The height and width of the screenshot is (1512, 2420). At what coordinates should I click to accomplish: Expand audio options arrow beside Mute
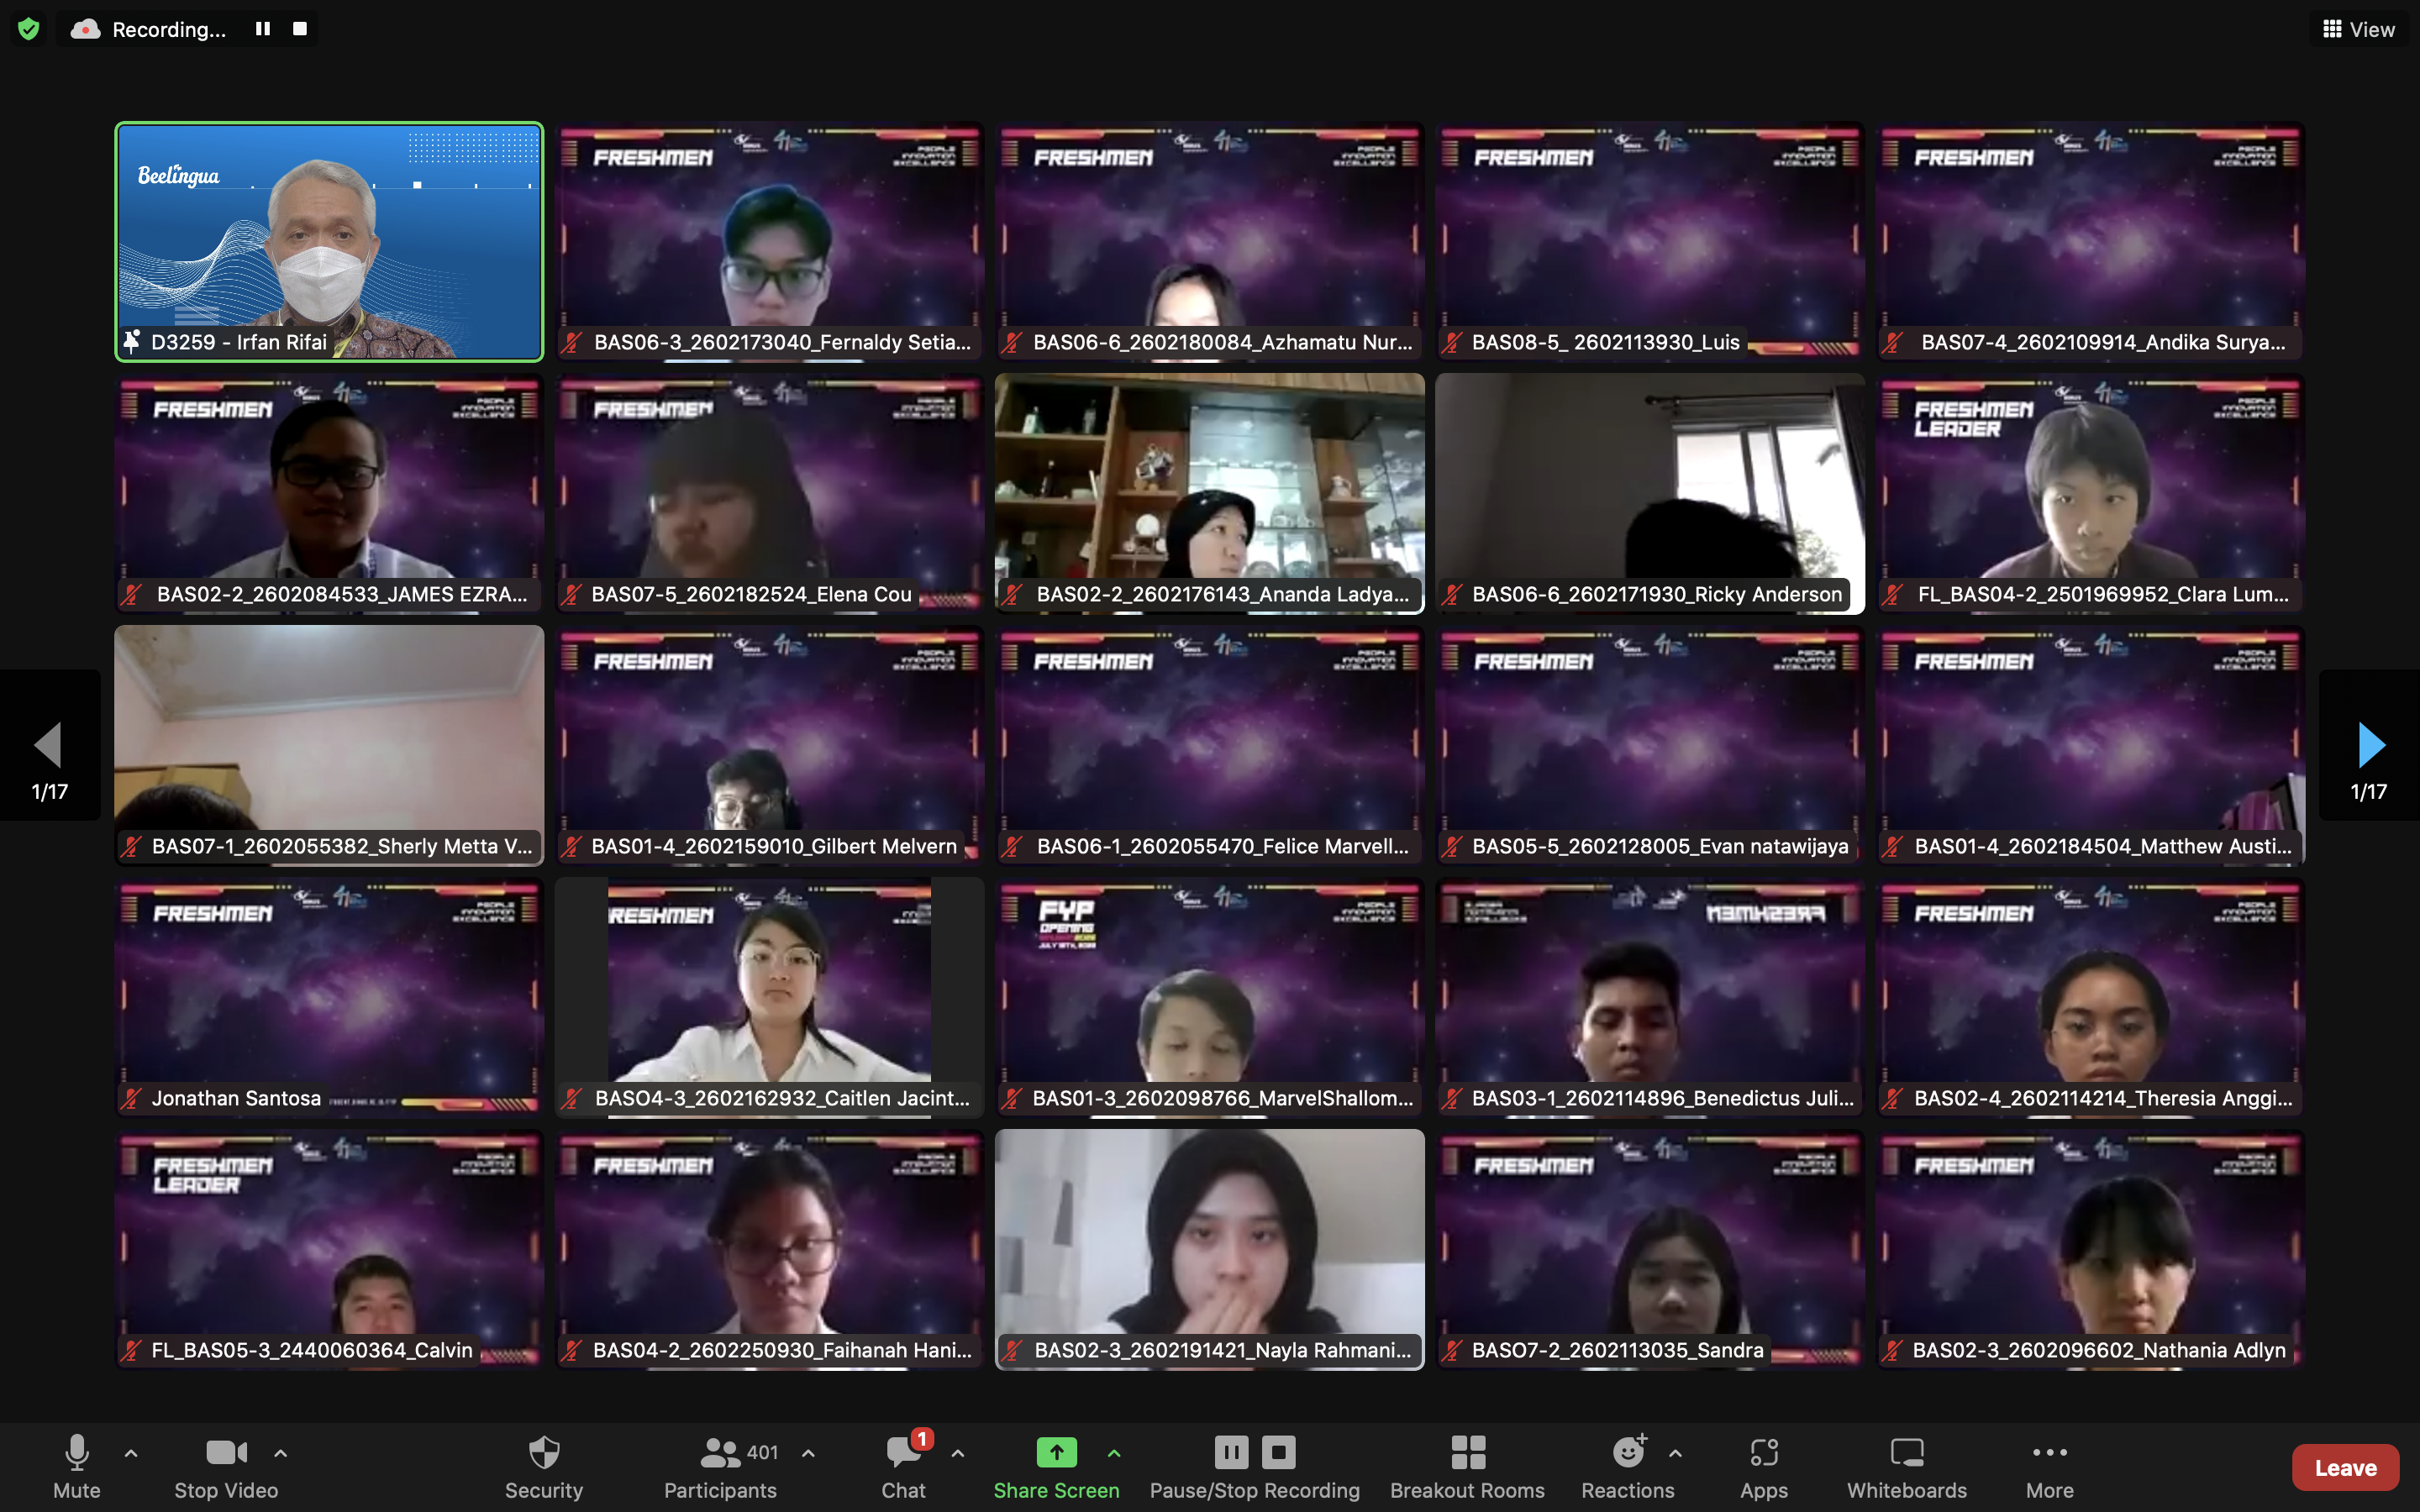[131, 1453]
